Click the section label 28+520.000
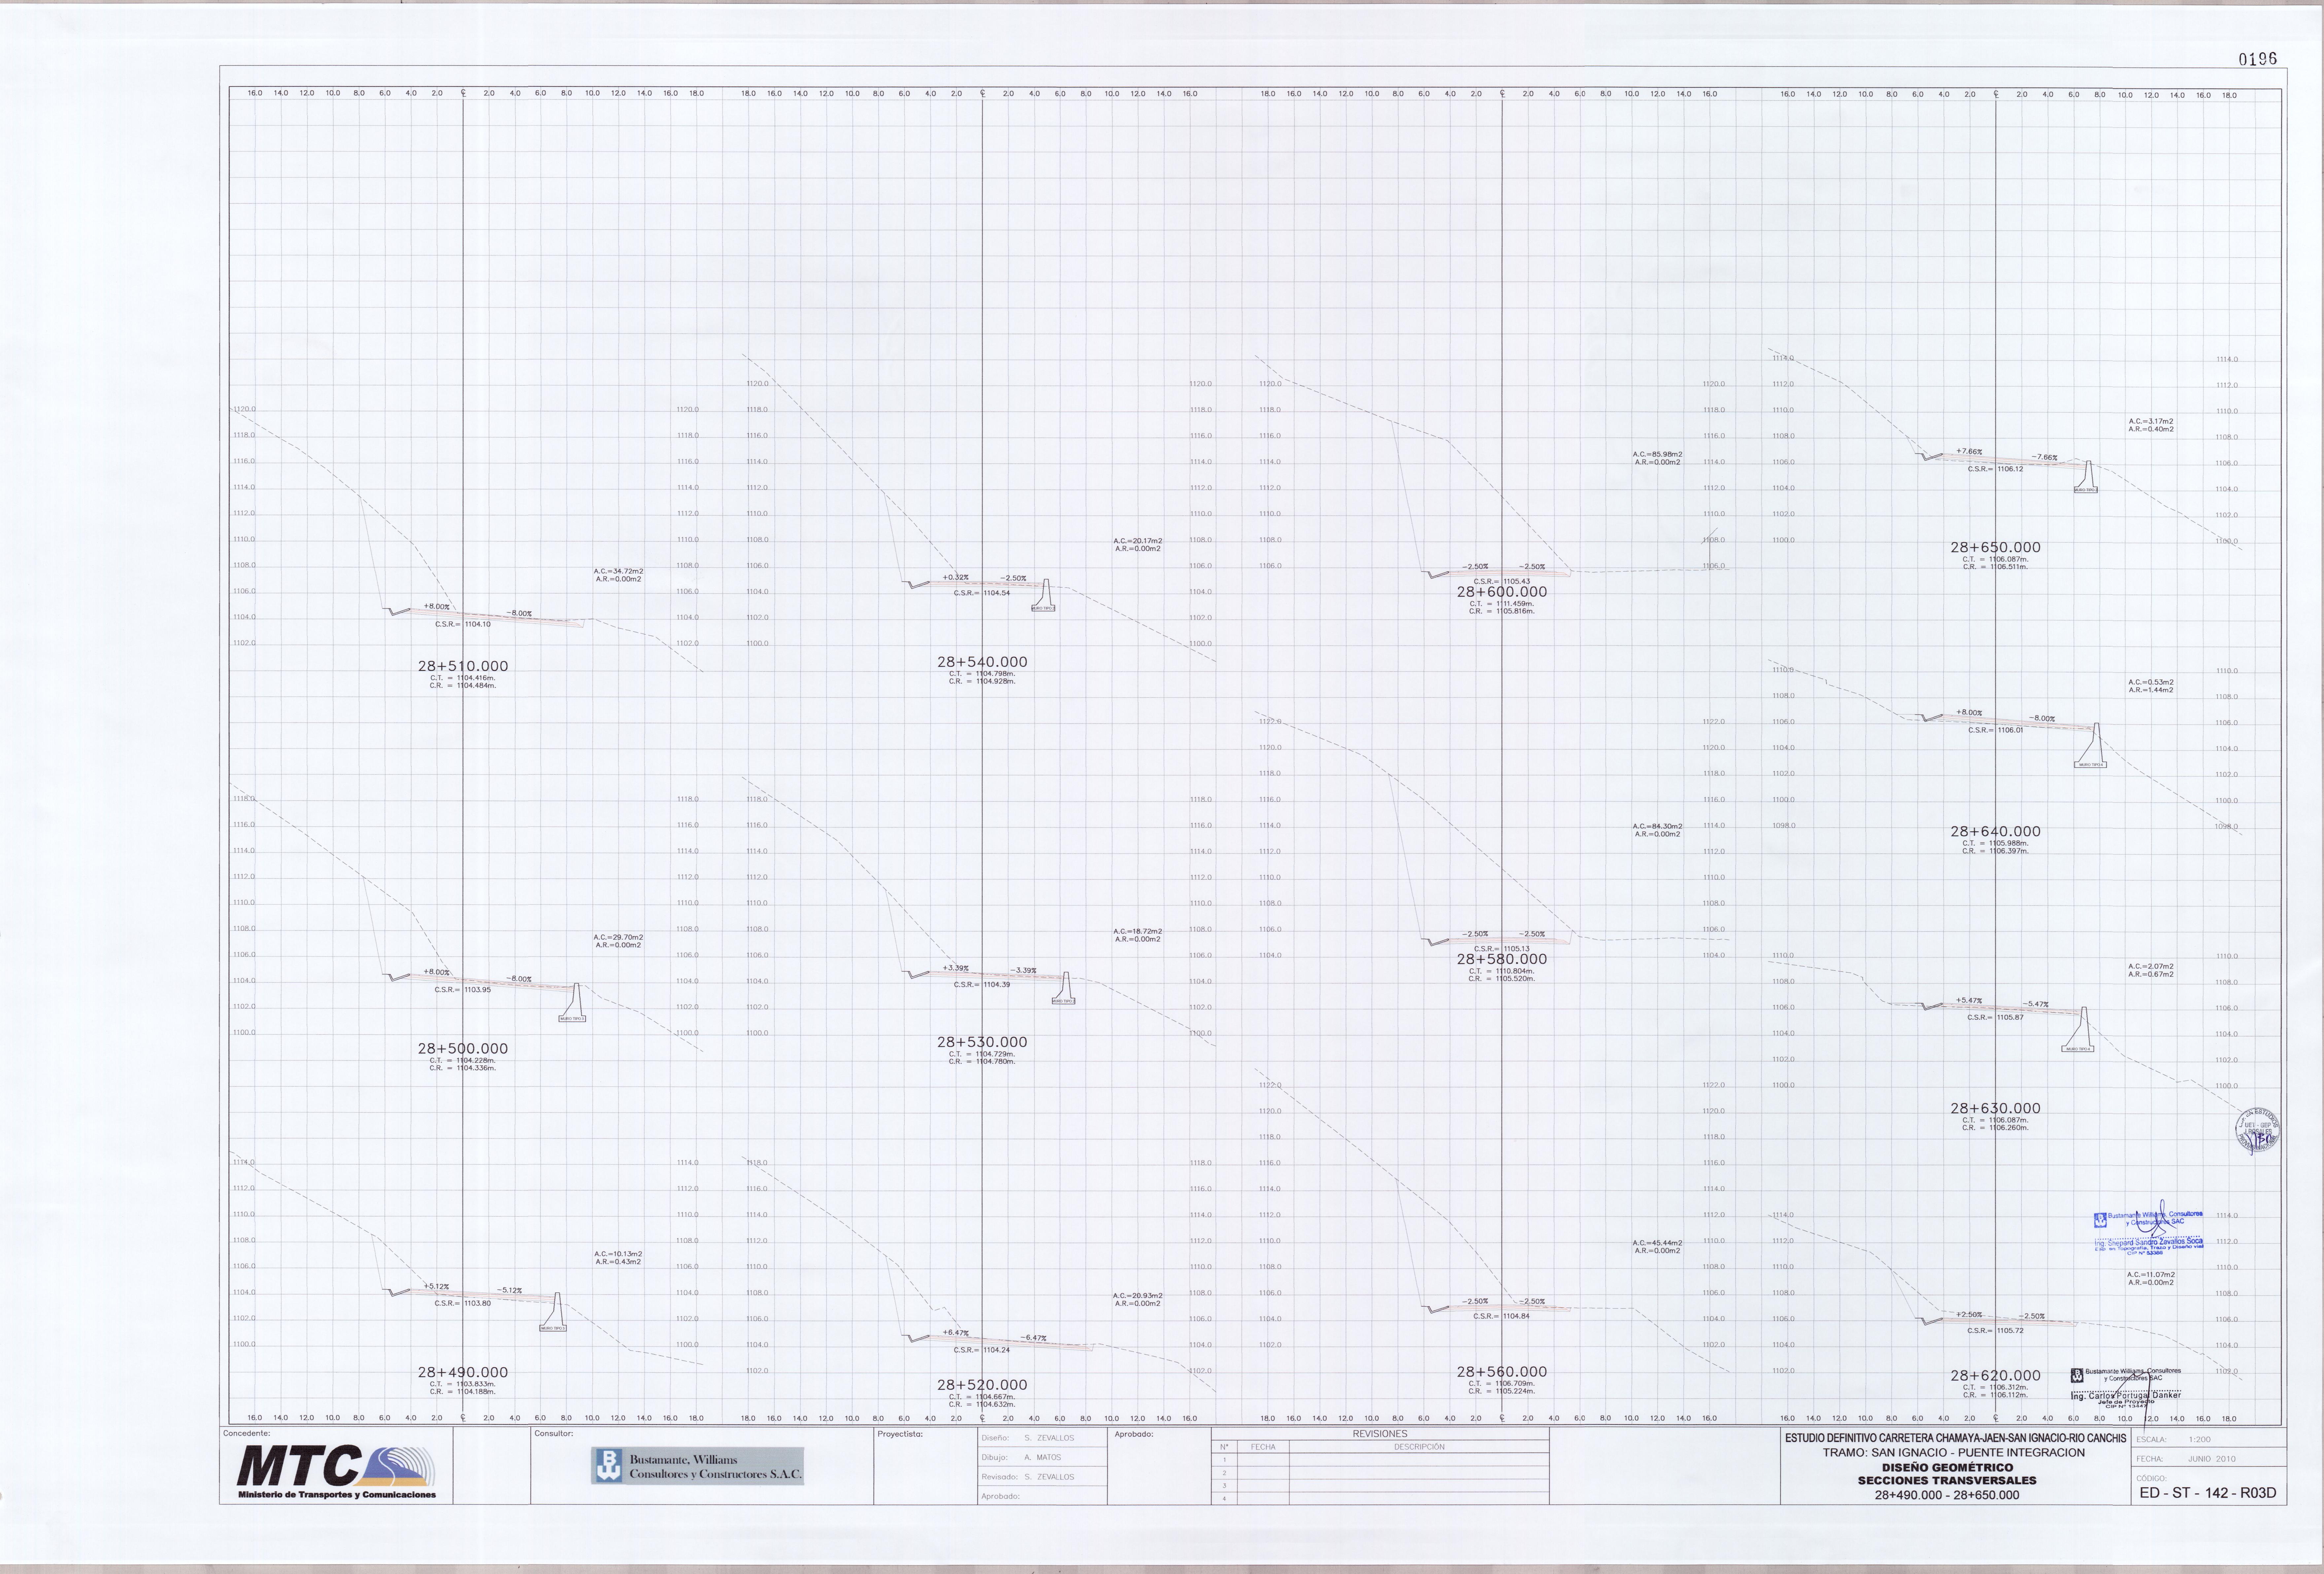This screenshot has height=1574, width=2324. [x=982, y=1385]
